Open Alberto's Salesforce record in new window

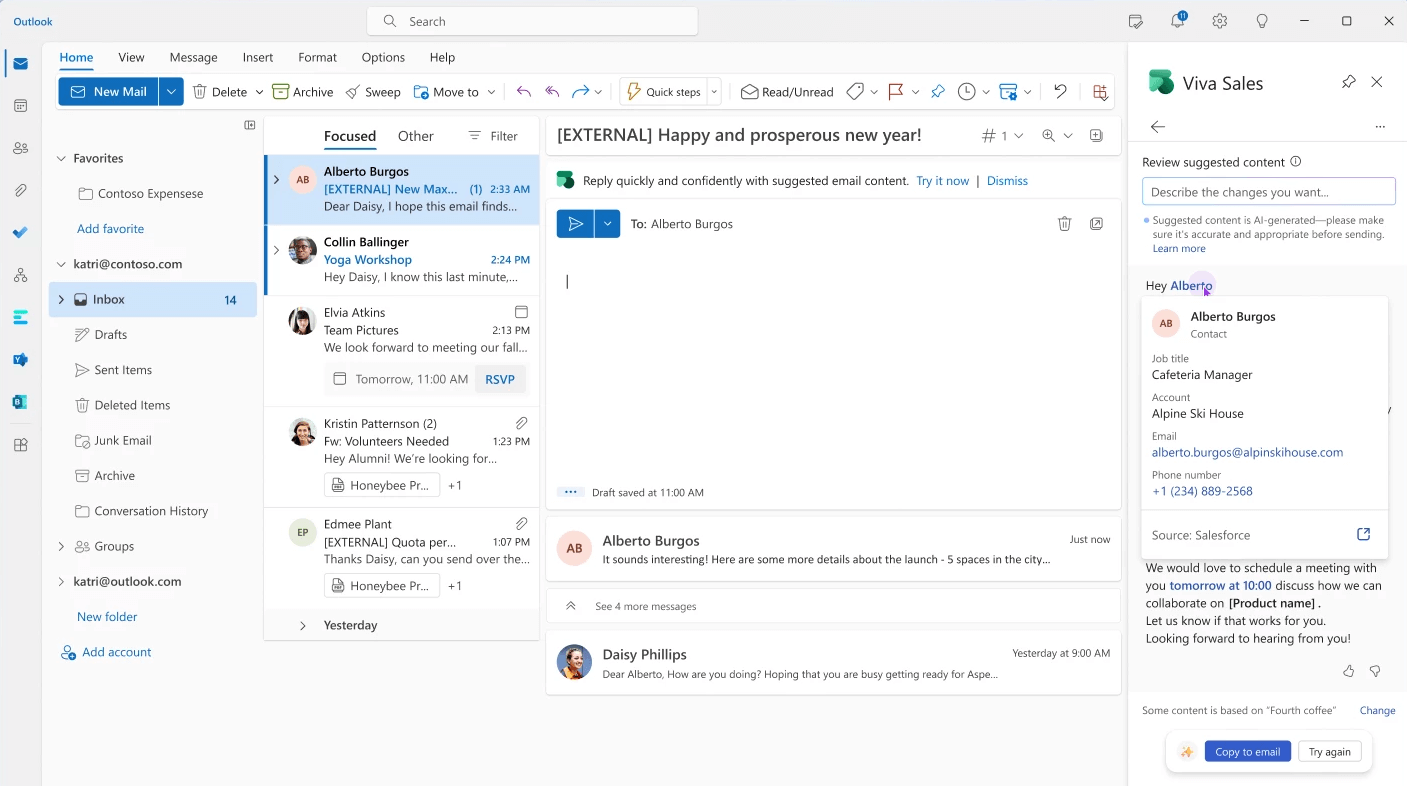[x=1363, y=535]
